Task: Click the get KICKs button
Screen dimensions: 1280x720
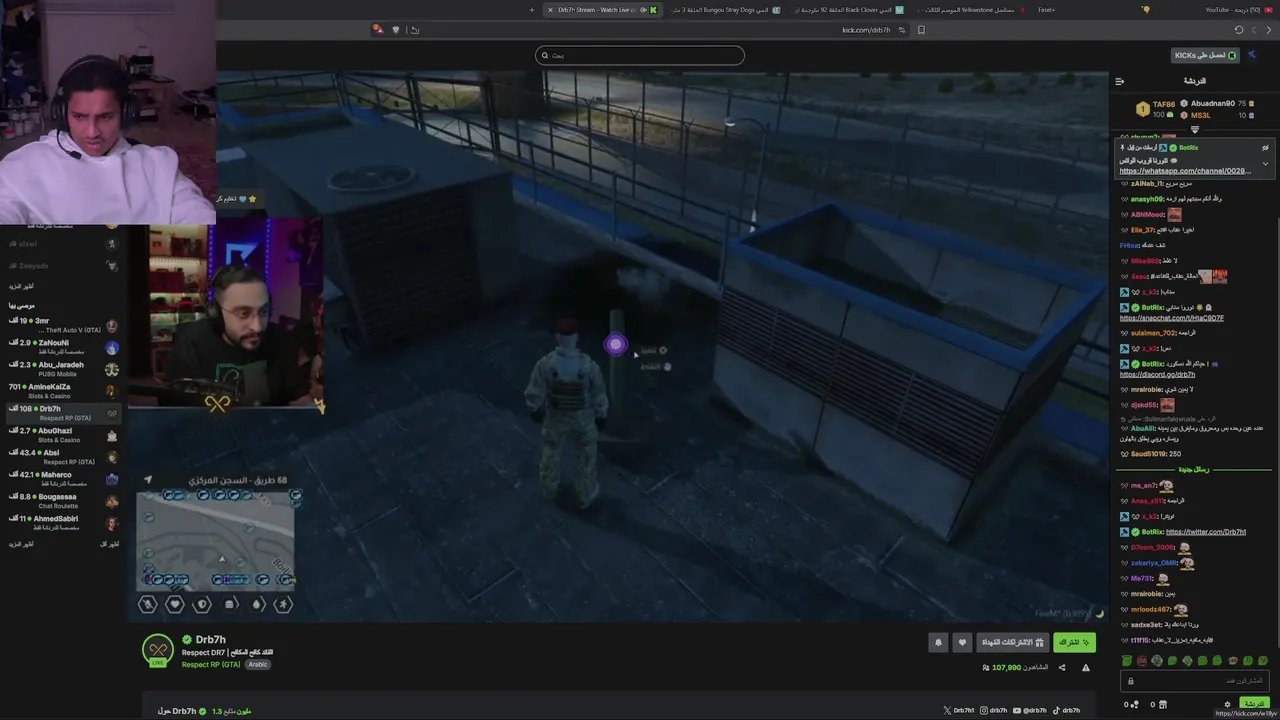Action: (x=1206, y=55)
